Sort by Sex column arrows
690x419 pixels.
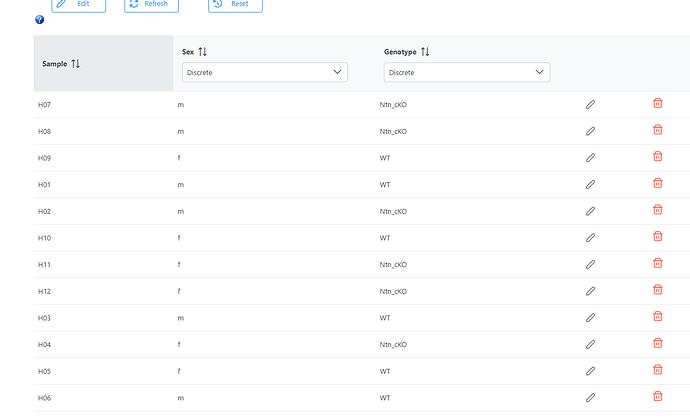pos(202,51)
